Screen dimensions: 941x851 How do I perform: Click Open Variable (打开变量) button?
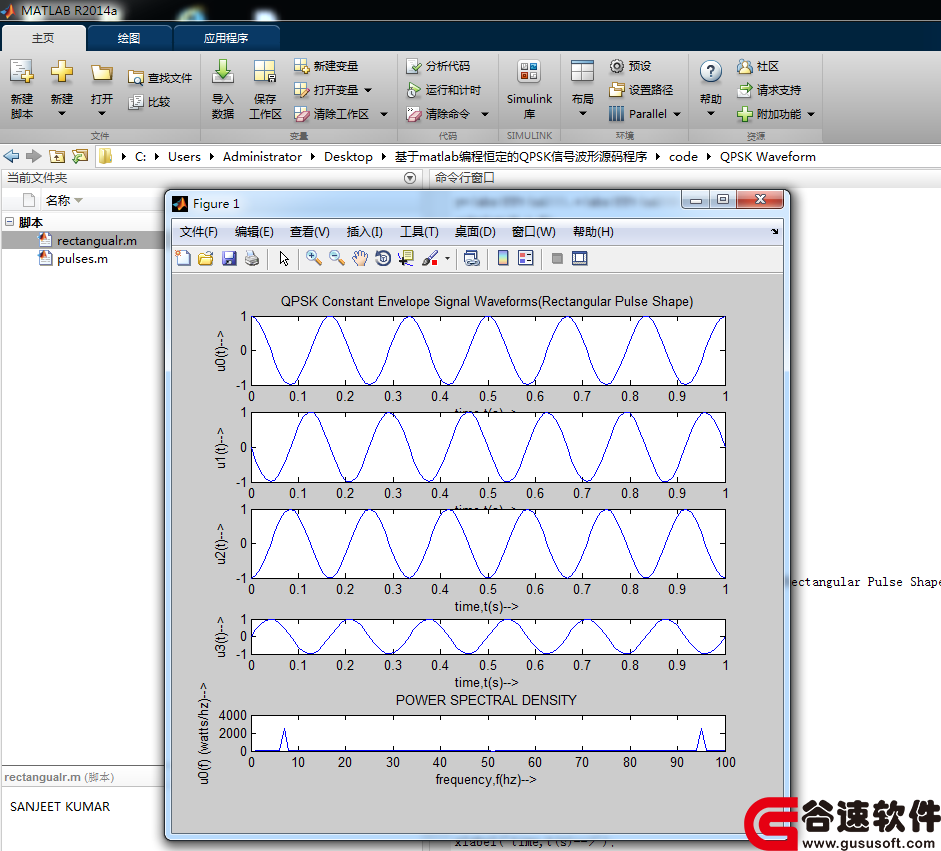tap(326, 90)
